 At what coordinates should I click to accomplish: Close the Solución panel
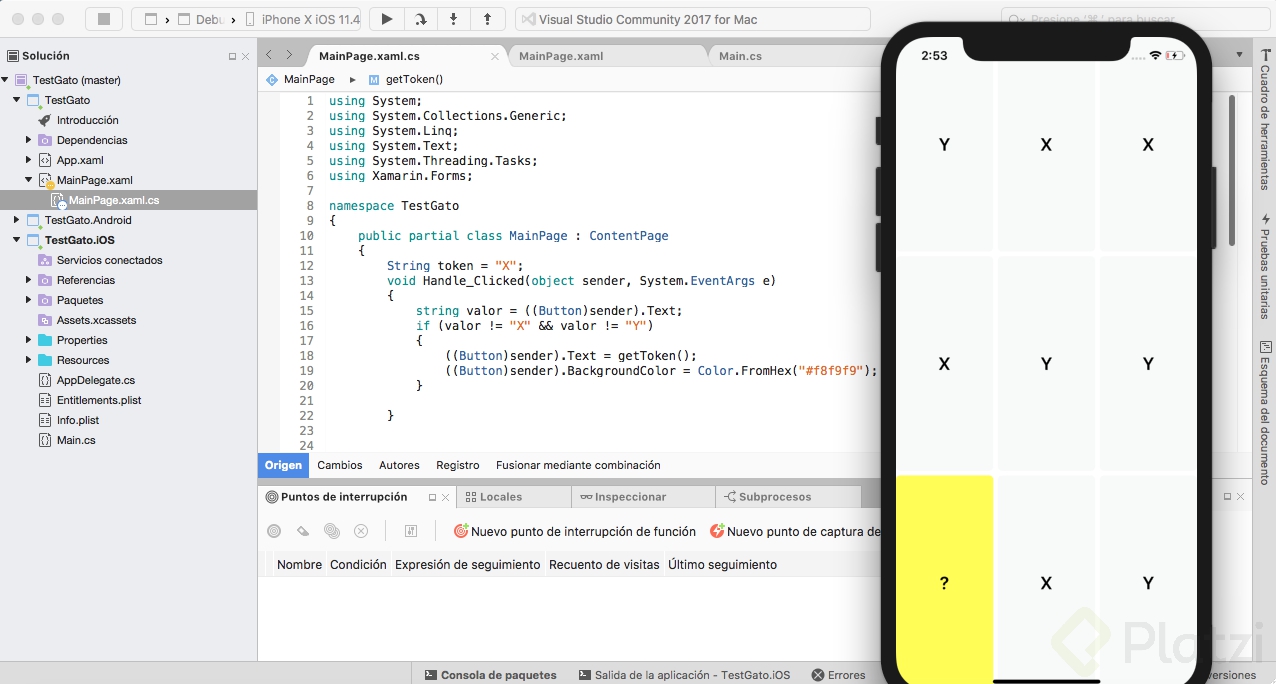(246, 57)
